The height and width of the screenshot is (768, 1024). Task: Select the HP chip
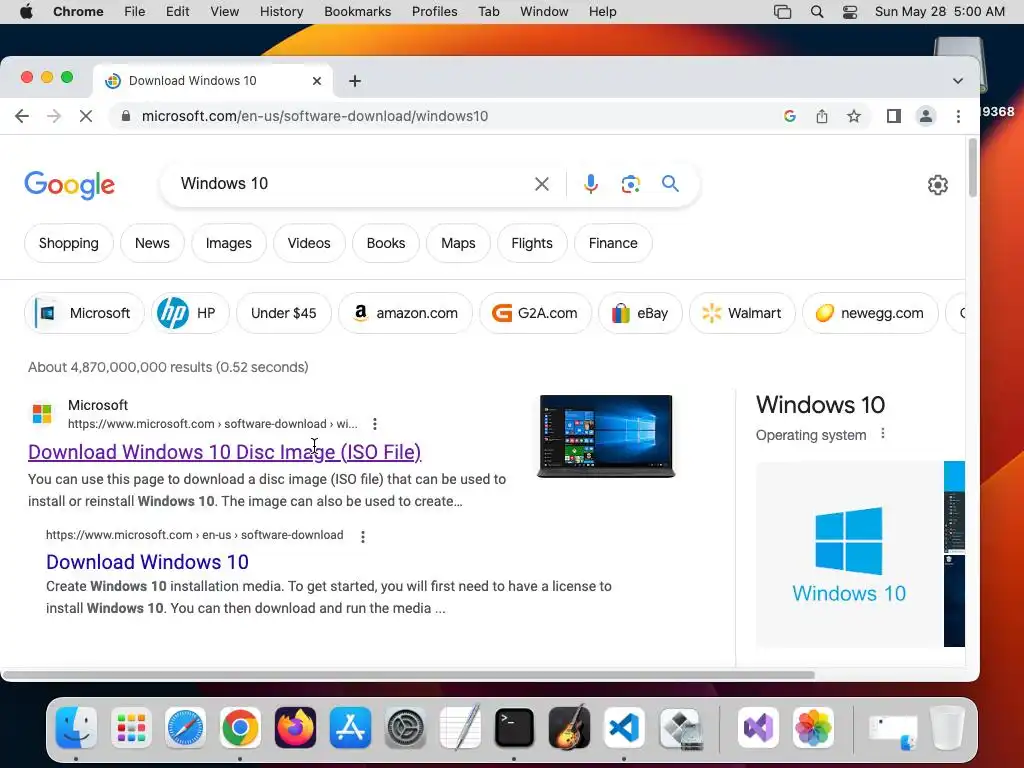click(x=190, y=313)
